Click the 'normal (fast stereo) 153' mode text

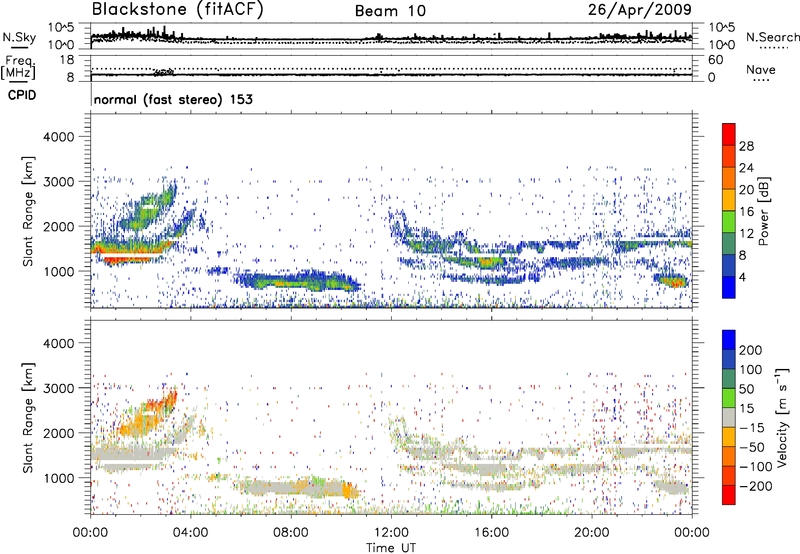coord(173,99)
